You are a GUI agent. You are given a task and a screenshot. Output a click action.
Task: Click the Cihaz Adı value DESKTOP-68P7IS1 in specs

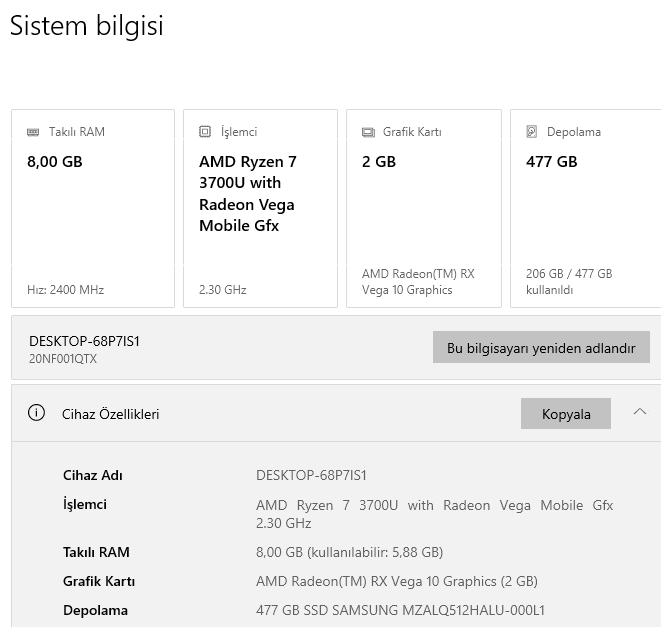click(x=311, y=475)
